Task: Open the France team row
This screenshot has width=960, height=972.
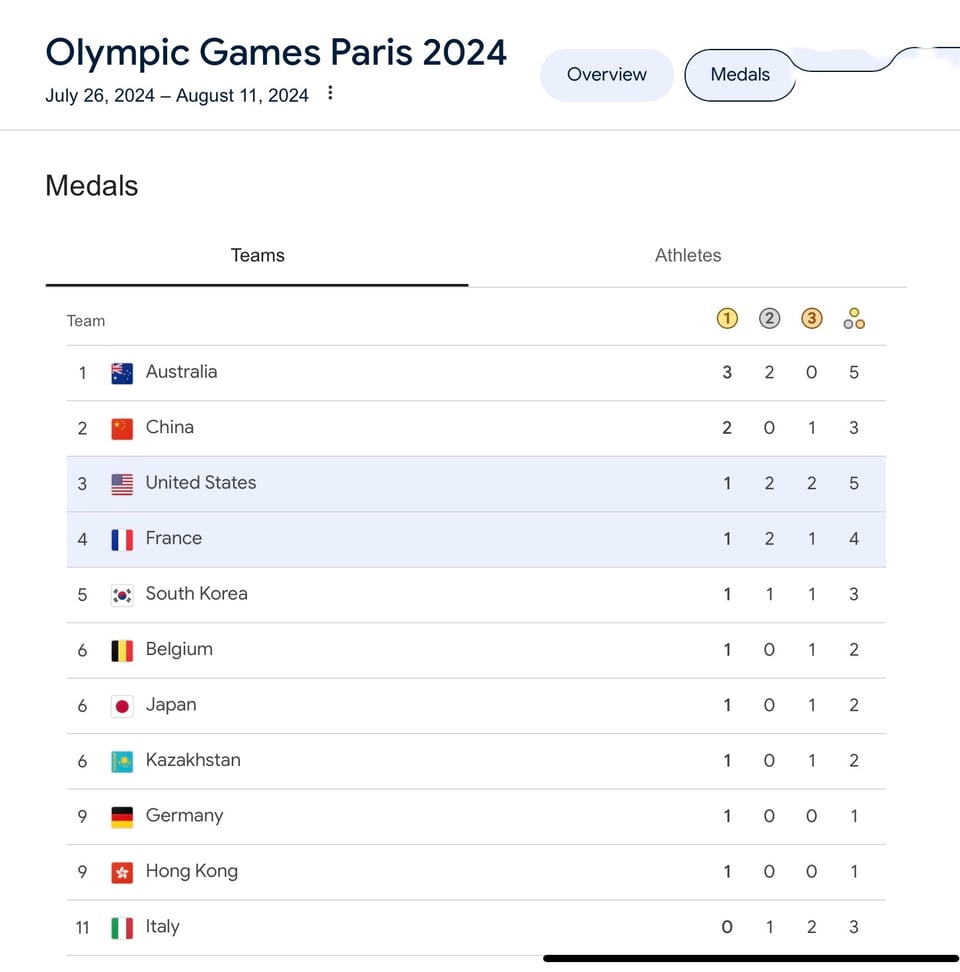Action: tap(174, 538)
